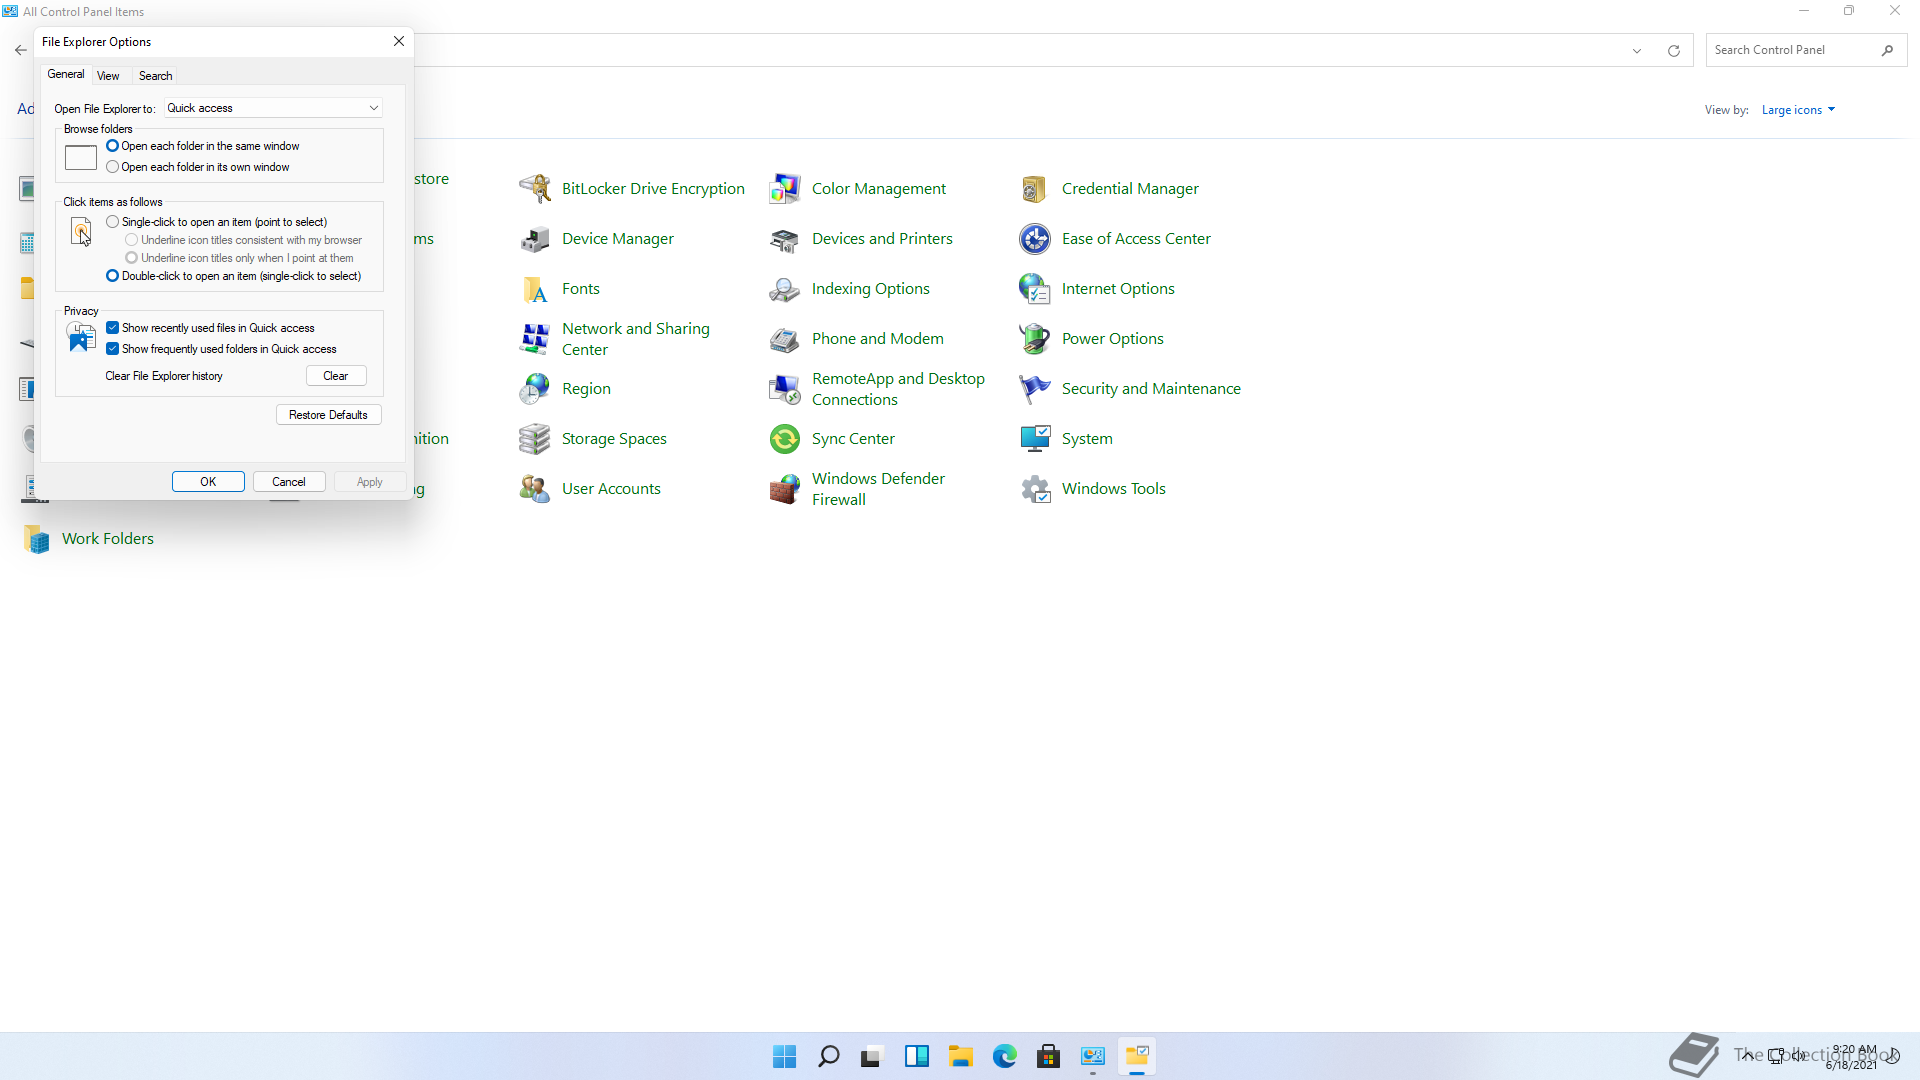Image resolution: width=1920 pixels, height=1080 pixels.
Task: Open the Phone and Modem icon
Action: 785,338
